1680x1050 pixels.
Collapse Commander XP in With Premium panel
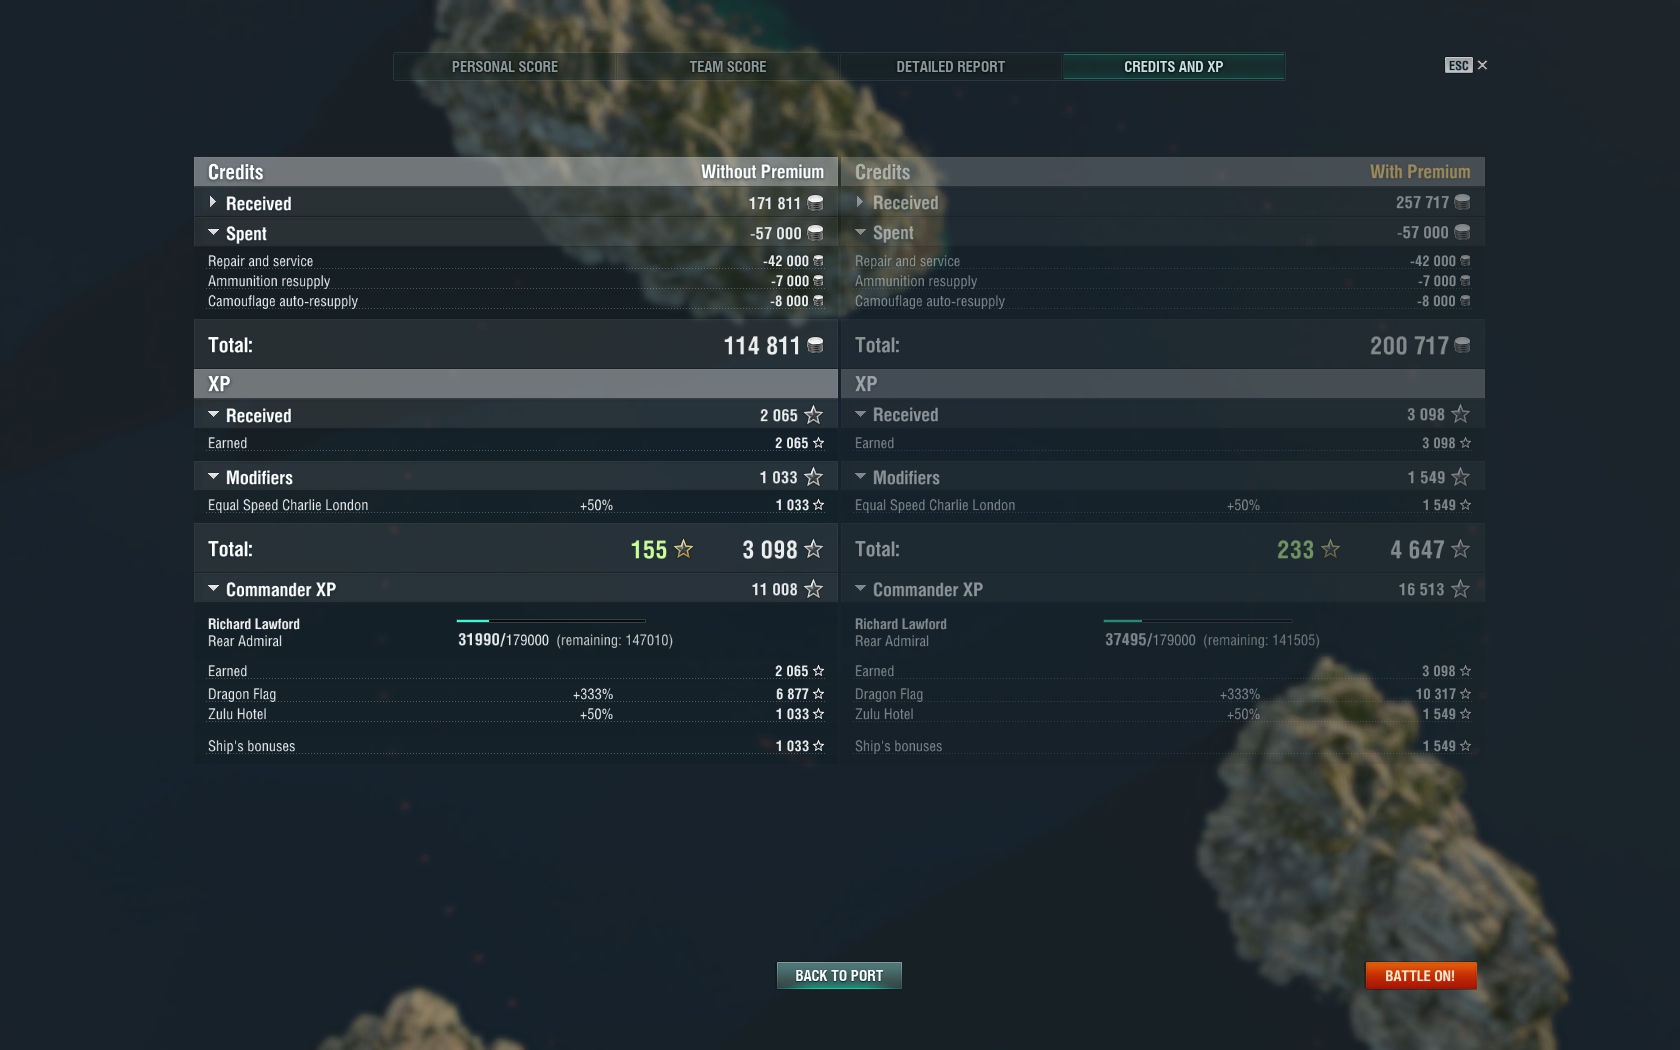(x=860, y=589)
